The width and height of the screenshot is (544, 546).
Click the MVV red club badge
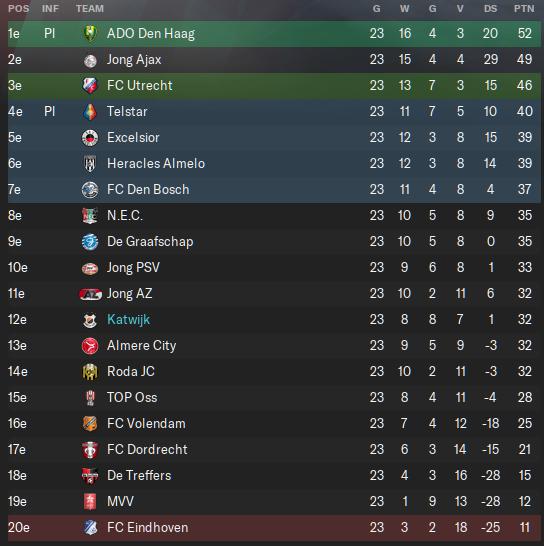pos(90,502)
